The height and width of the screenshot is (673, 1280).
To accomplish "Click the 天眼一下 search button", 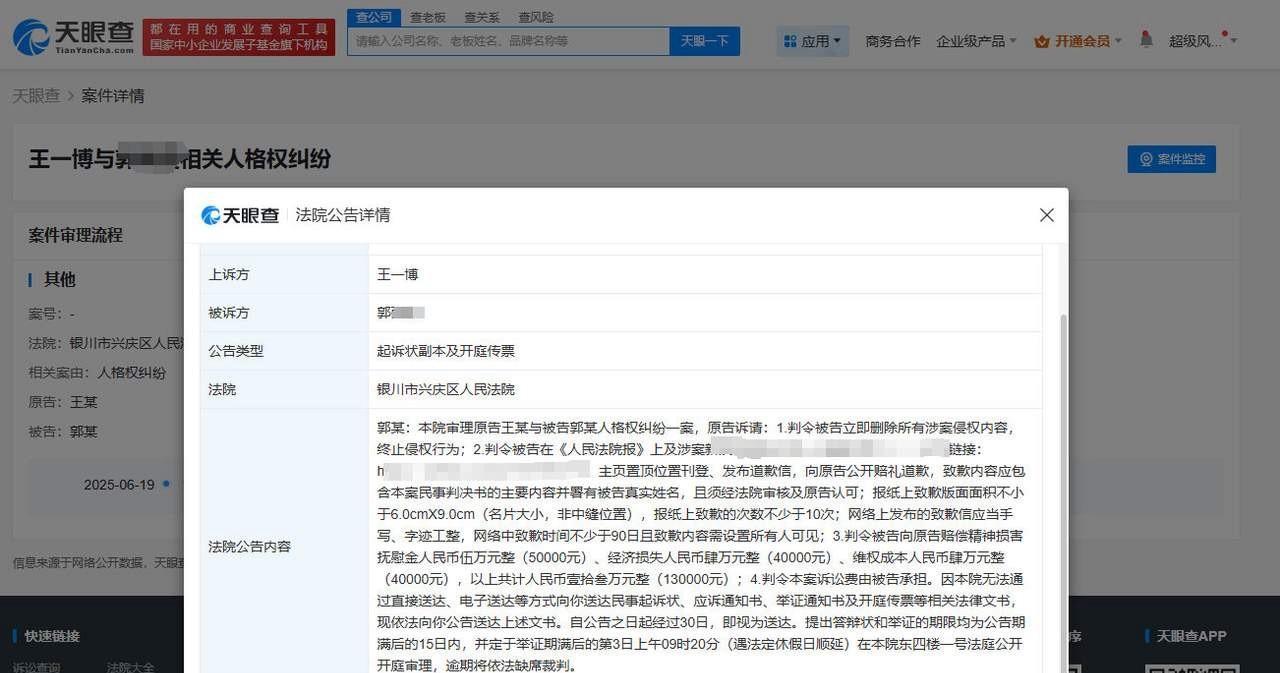I will [704, 41].
